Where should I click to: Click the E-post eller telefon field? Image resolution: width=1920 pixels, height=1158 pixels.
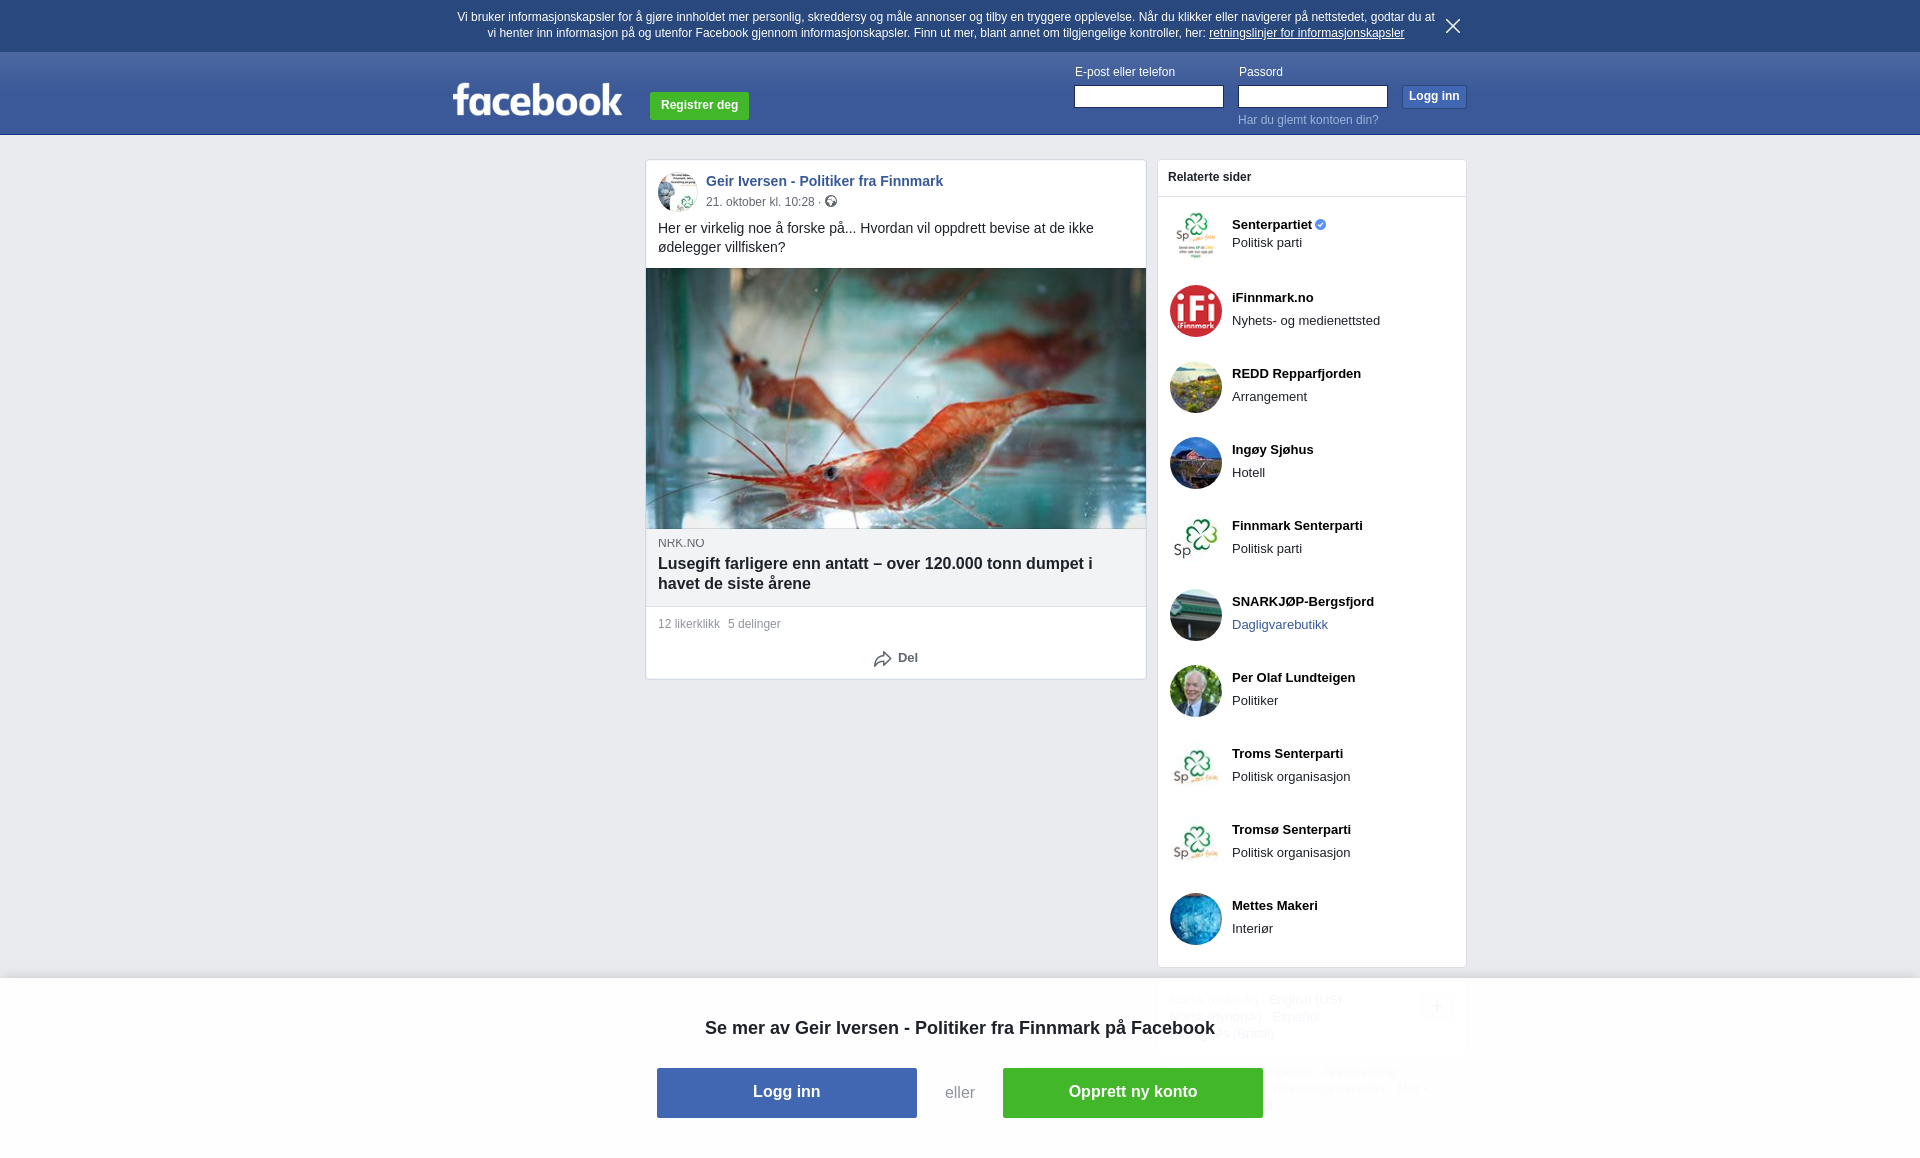(x=1149, y=96)
